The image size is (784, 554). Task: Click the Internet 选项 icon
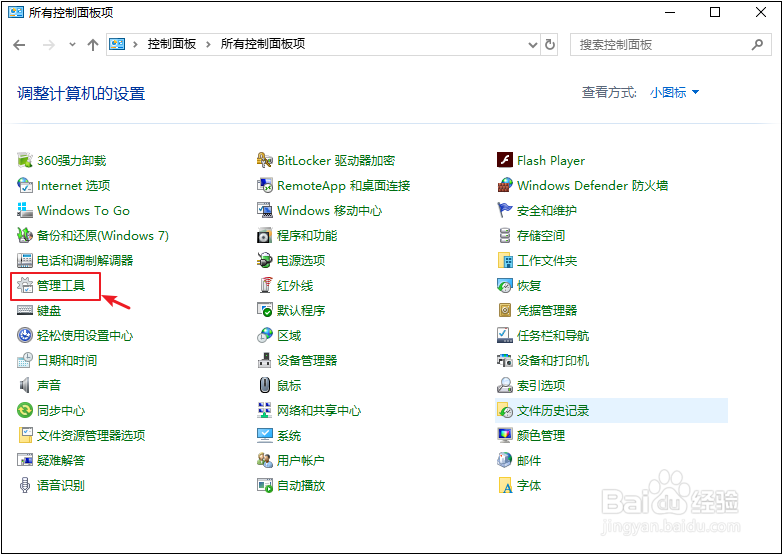[24, 186]
